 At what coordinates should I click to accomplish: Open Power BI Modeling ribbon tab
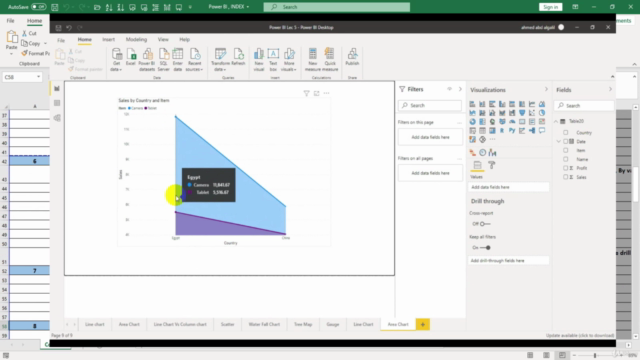point(136,40)
